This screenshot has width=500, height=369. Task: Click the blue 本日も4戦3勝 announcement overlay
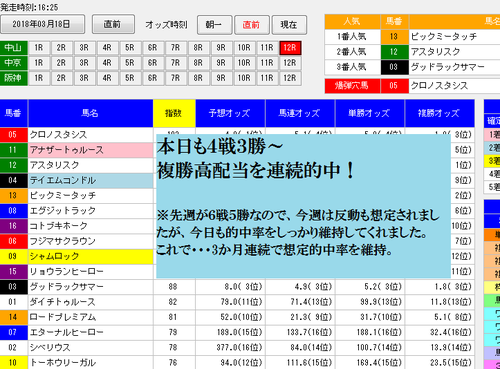[x=303, y=206]
